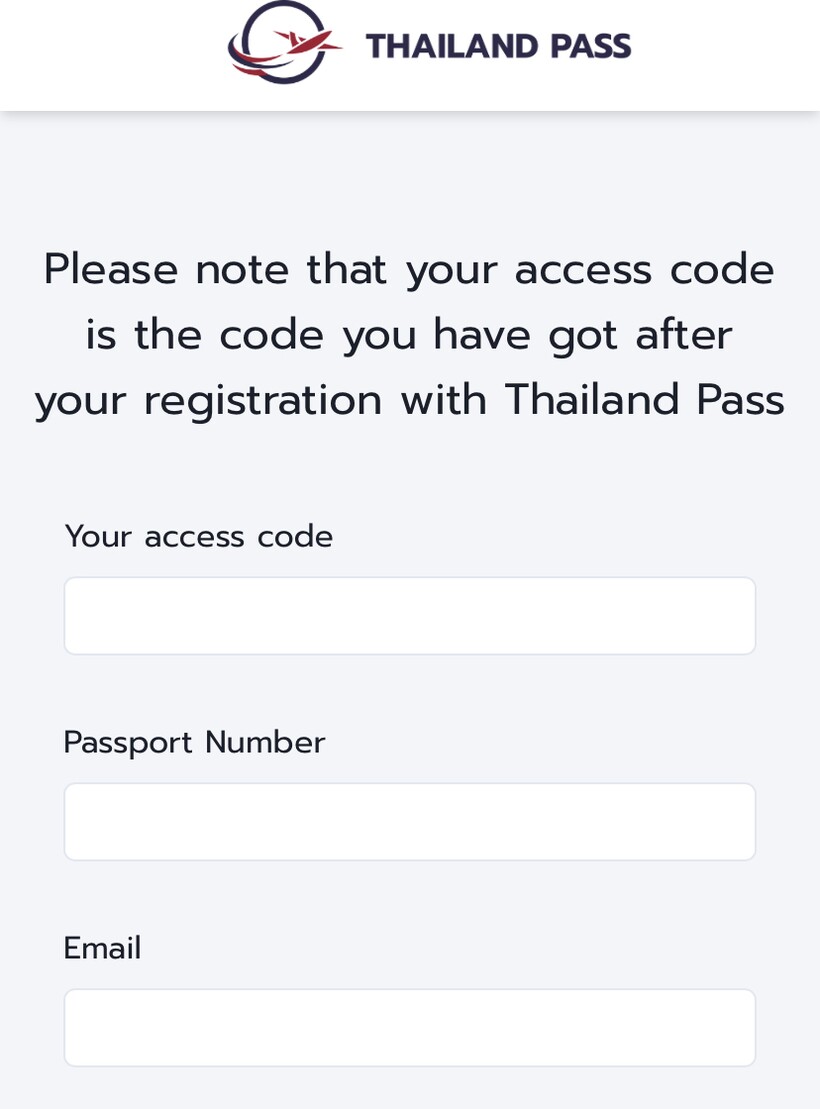This screenshot has height=1109, width=820.
Task: Click the word "THAILAND" in the header logo
Action: click(x=454, y=46)
